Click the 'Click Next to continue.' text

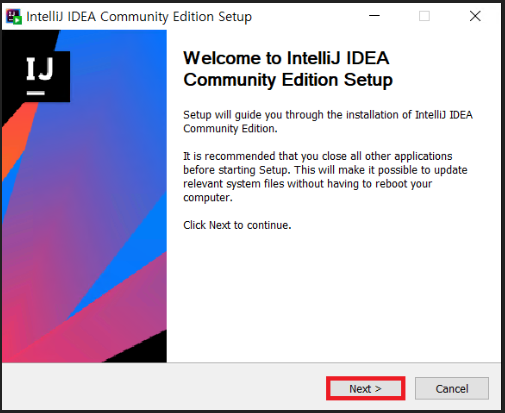[x=237, y=225]
